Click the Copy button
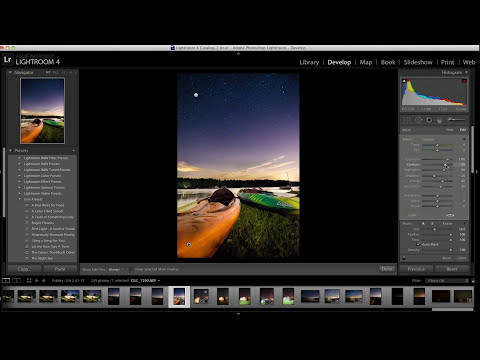The width and height of the screenshot is (480, 360). (24, 269)
